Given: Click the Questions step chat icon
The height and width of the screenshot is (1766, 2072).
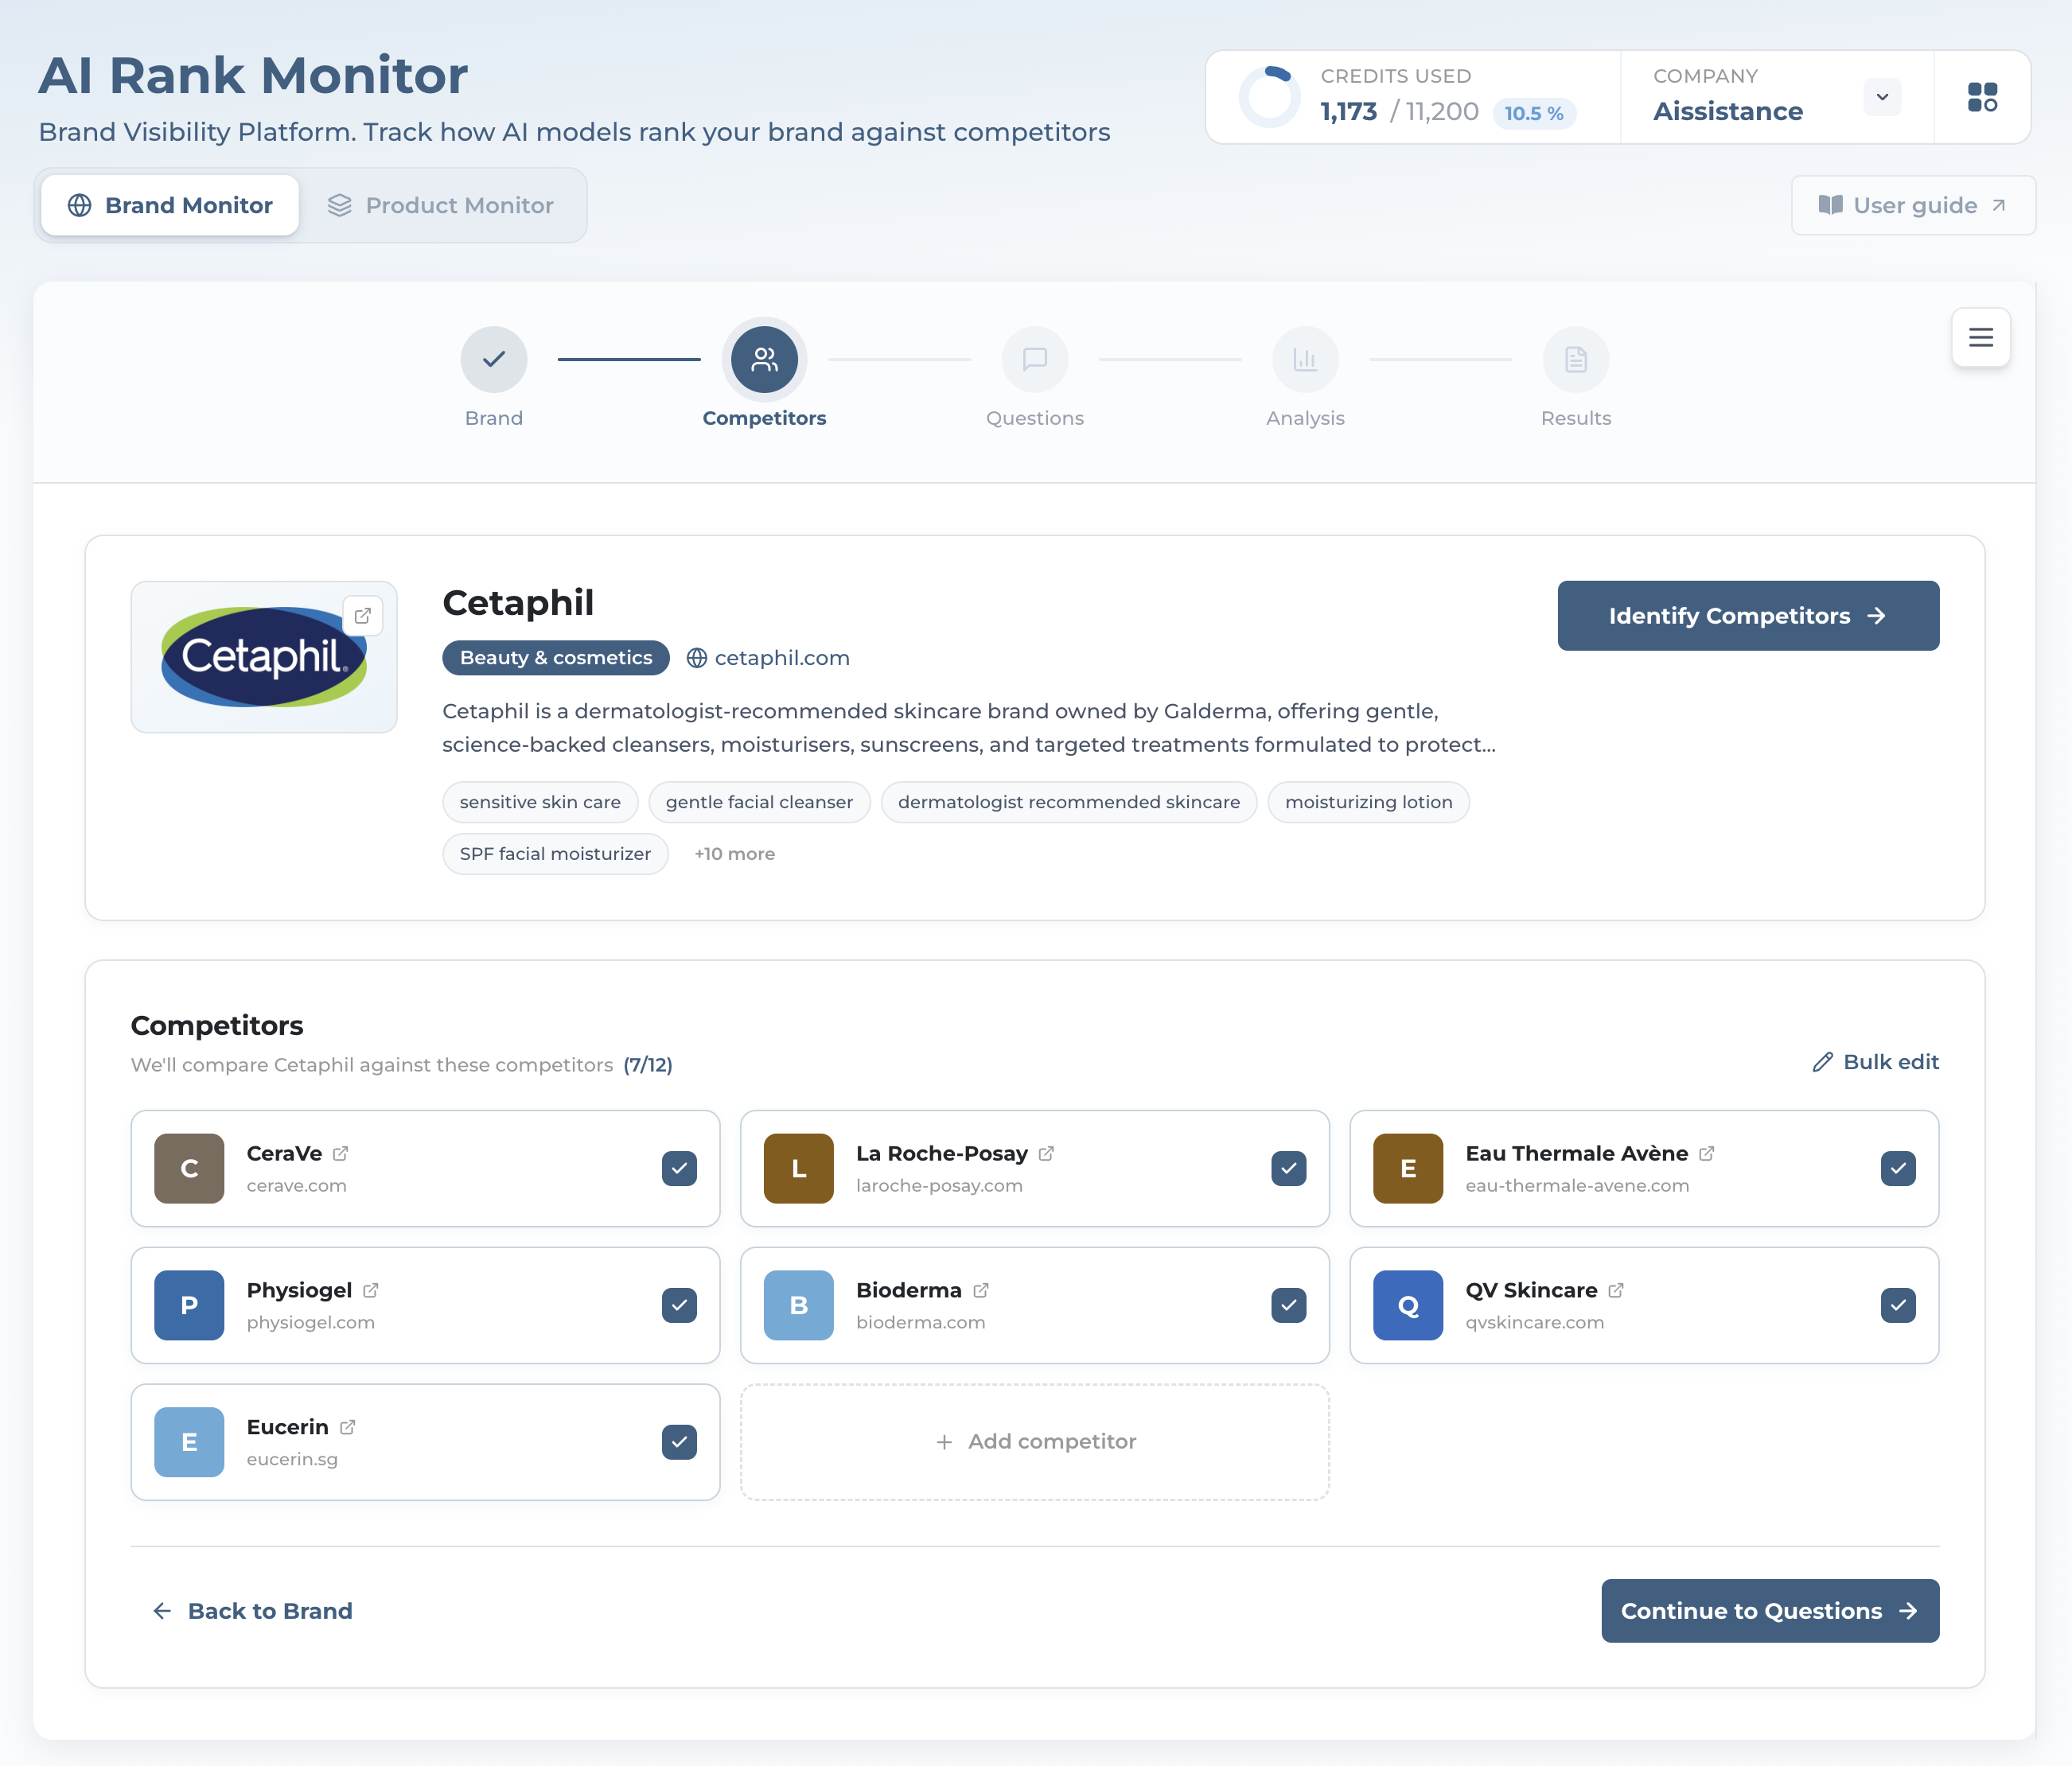Looking at the screenshot, I should [x=1035, y=359].
